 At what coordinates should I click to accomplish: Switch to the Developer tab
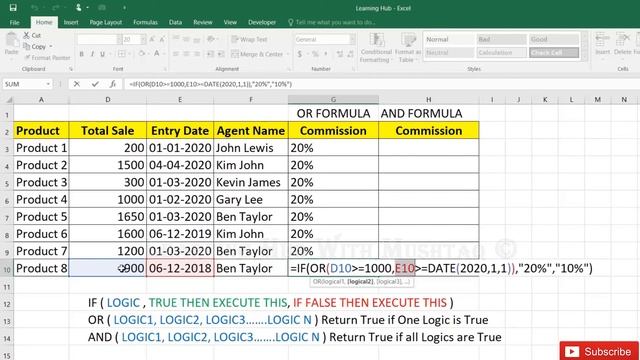[262, 22]
